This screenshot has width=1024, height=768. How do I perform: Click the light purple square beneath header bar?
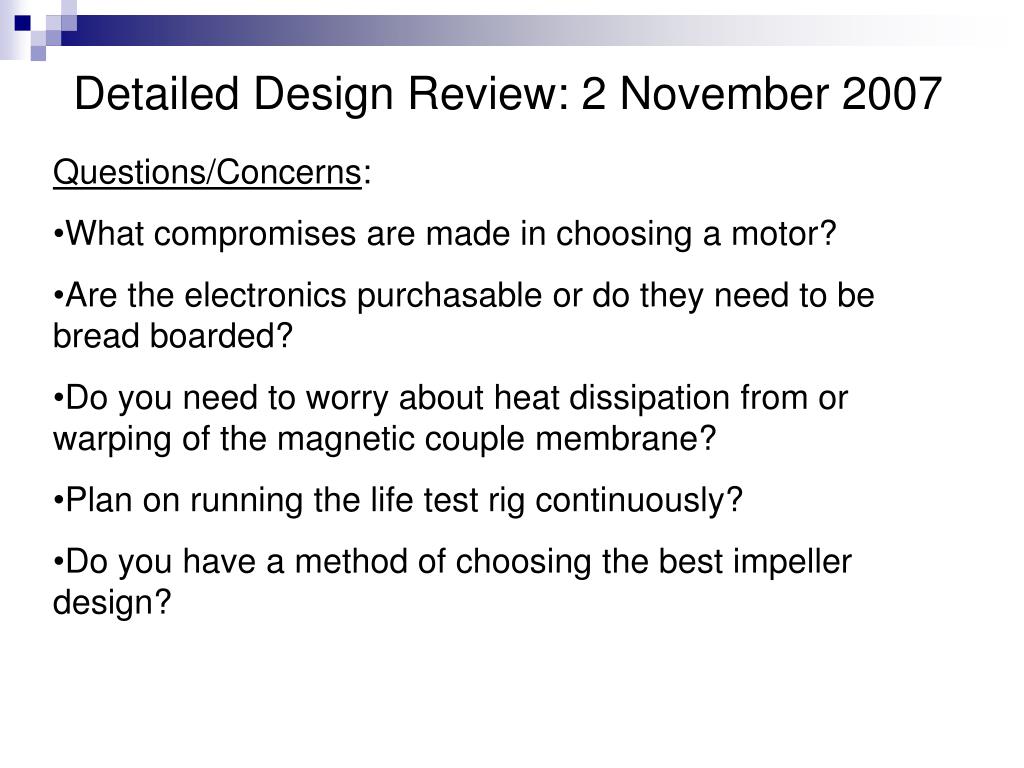click(38, 53)
